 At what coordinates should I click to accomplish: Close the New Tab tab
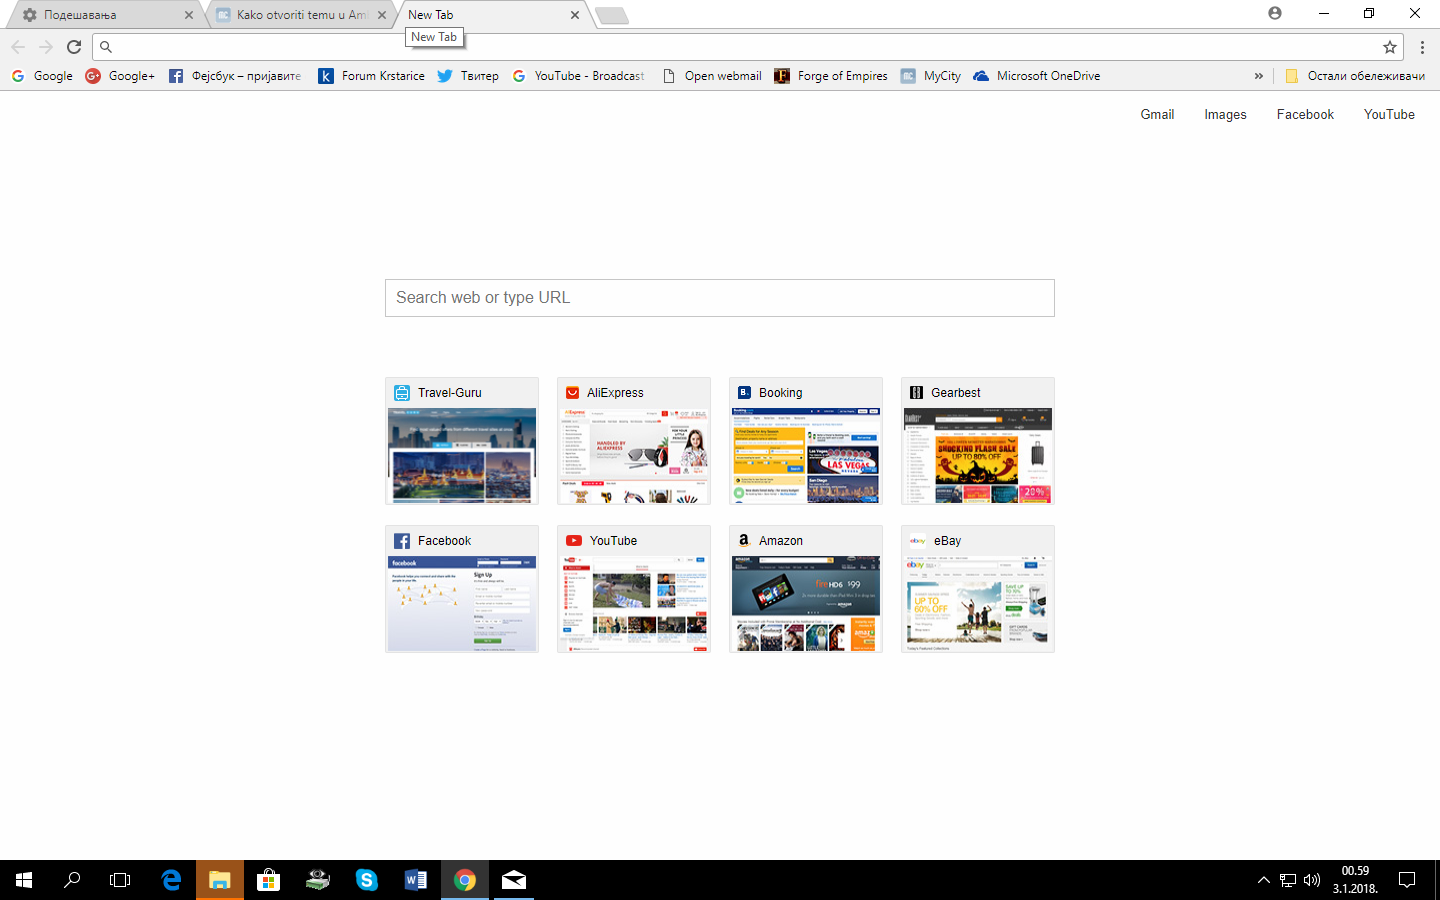[x=575, y=15]
